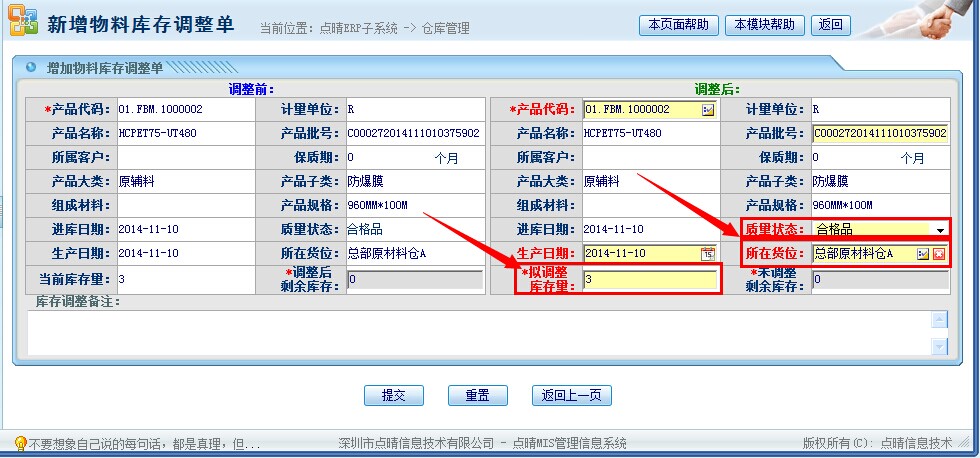This screenshot has height=458, width=980.
Task: Focus the 所在货位 总部原材料仓A input field
Action: (x=864, y=254)
